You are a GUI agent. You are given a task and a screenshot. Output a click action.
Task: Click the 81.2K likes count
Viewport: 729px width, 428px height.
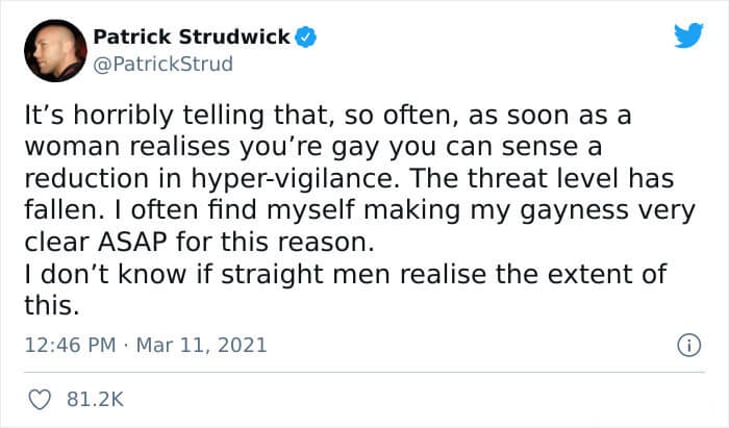pos(95,399)
